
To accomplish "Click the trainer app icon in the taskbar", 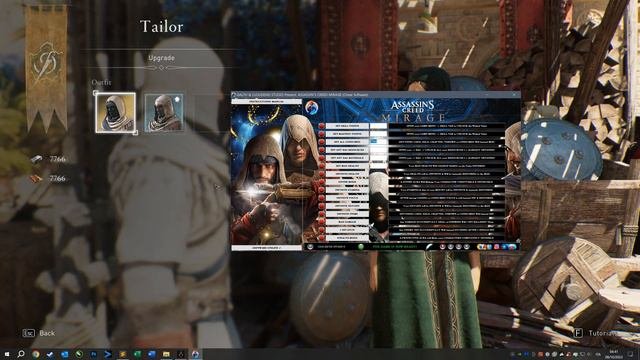I will coord(196,354).
